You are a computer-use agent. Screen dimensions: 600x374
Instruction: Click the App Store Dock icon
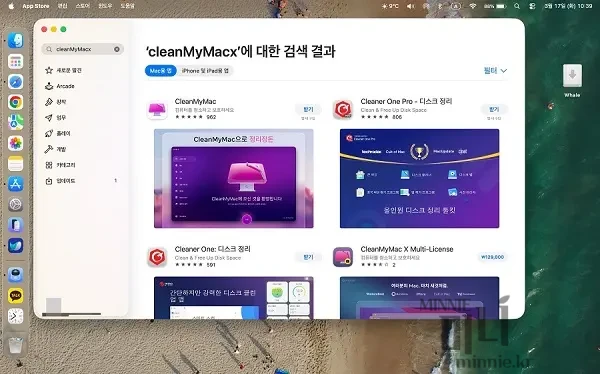[16, 184]
